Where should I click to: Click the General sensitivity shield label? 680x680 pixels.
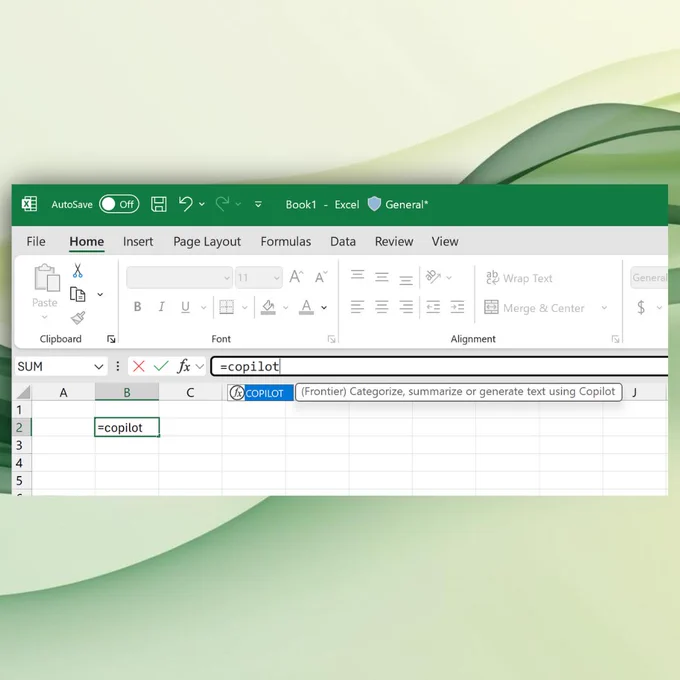tap(398, 204)
